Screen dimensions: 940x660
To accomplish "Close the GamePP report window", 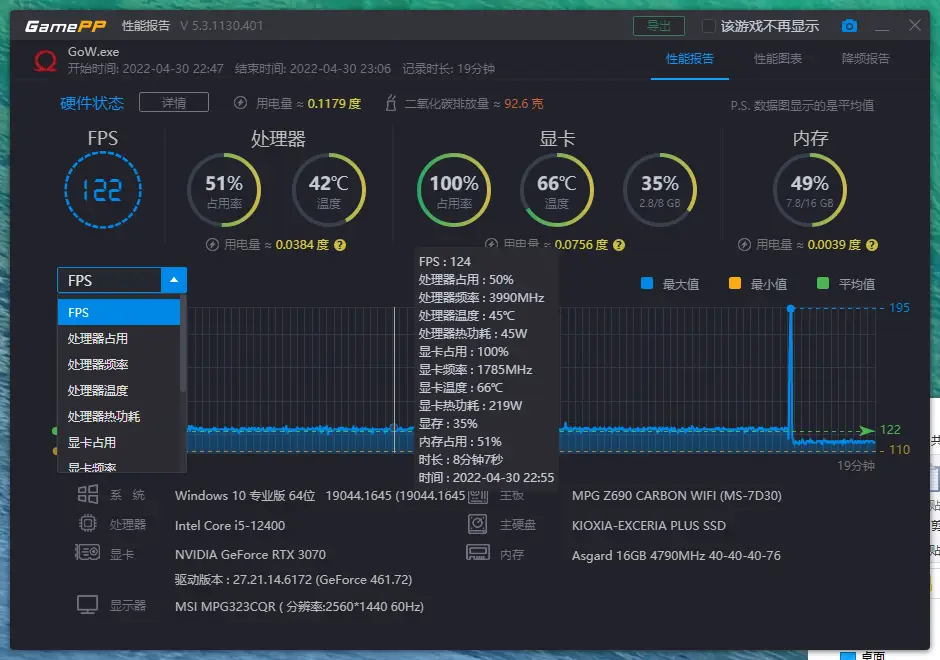I will (915, 25).
